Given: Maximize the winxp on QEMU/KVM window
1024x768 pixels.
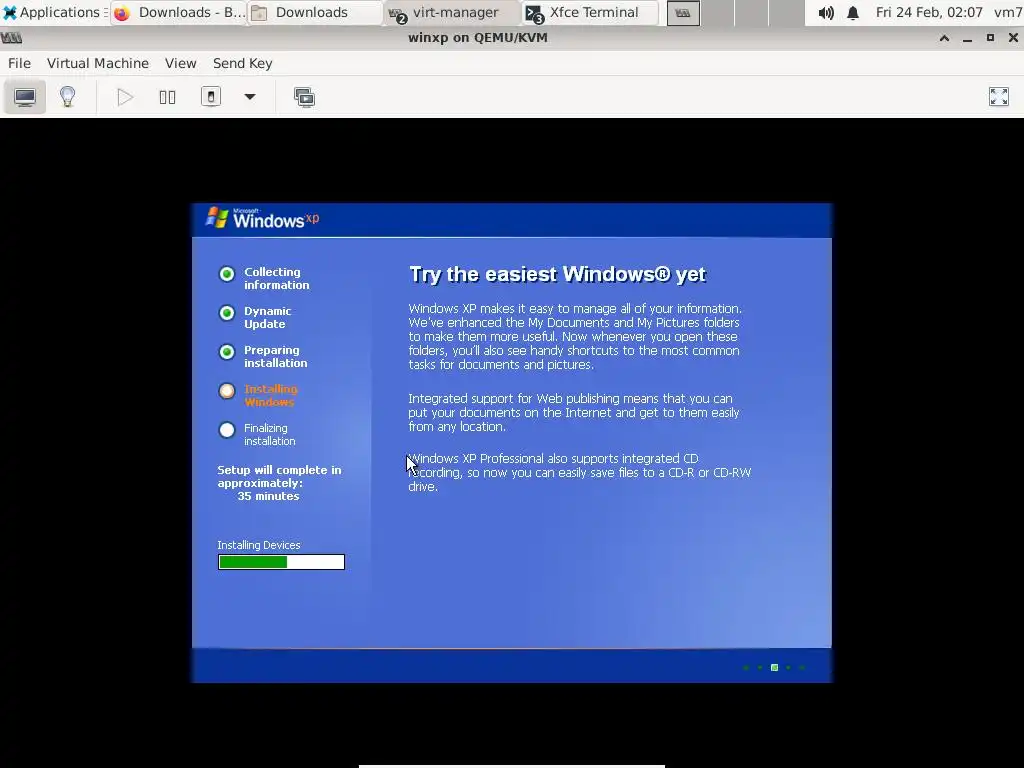Looking at the screenshot, I should 990,38.
